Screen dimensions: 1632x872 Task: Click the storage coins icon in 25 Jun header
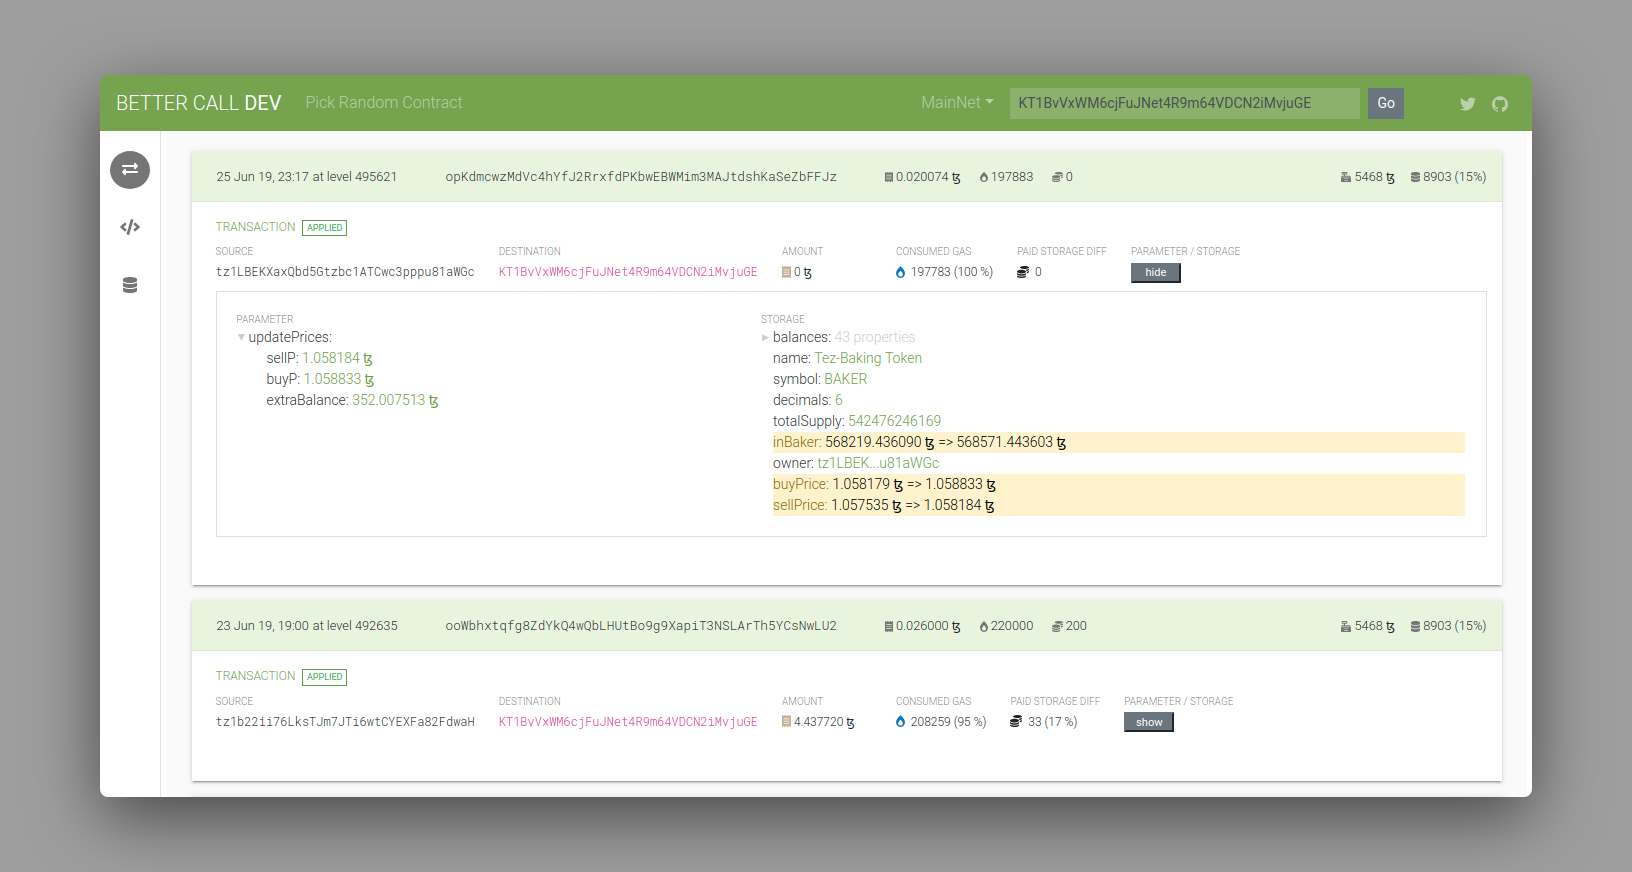(x=1057, y=177)
